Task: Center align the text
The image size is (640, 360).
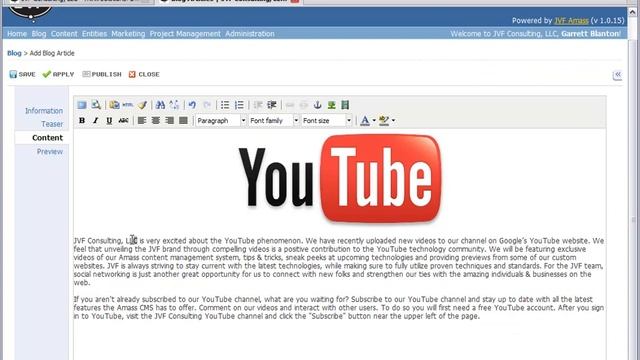Action: (156, 120)
